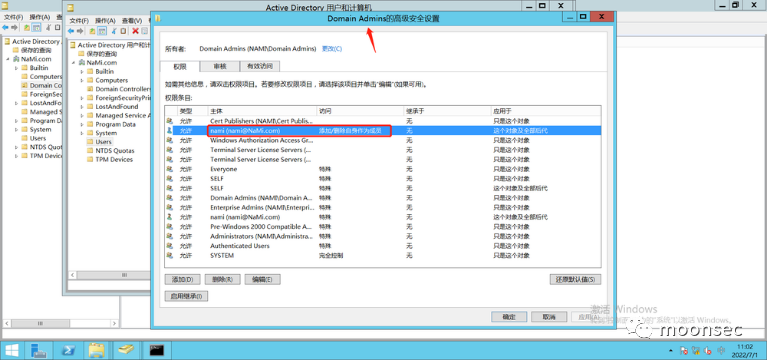Click the group icon of Cert Publishers row
767x360 pixels.
coord(170,121)
